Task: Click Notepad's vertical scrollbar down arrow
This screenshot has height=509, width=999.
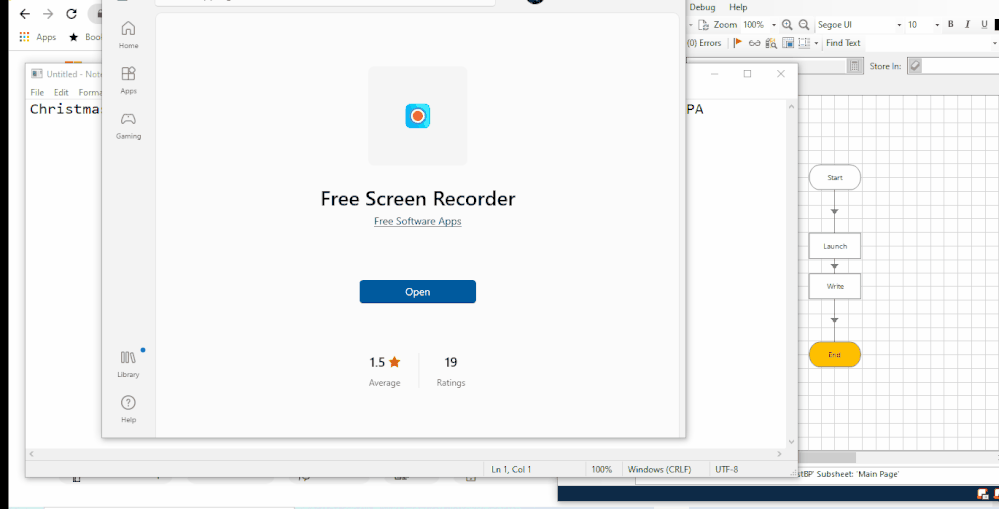Action: click(x=791, y=441)
